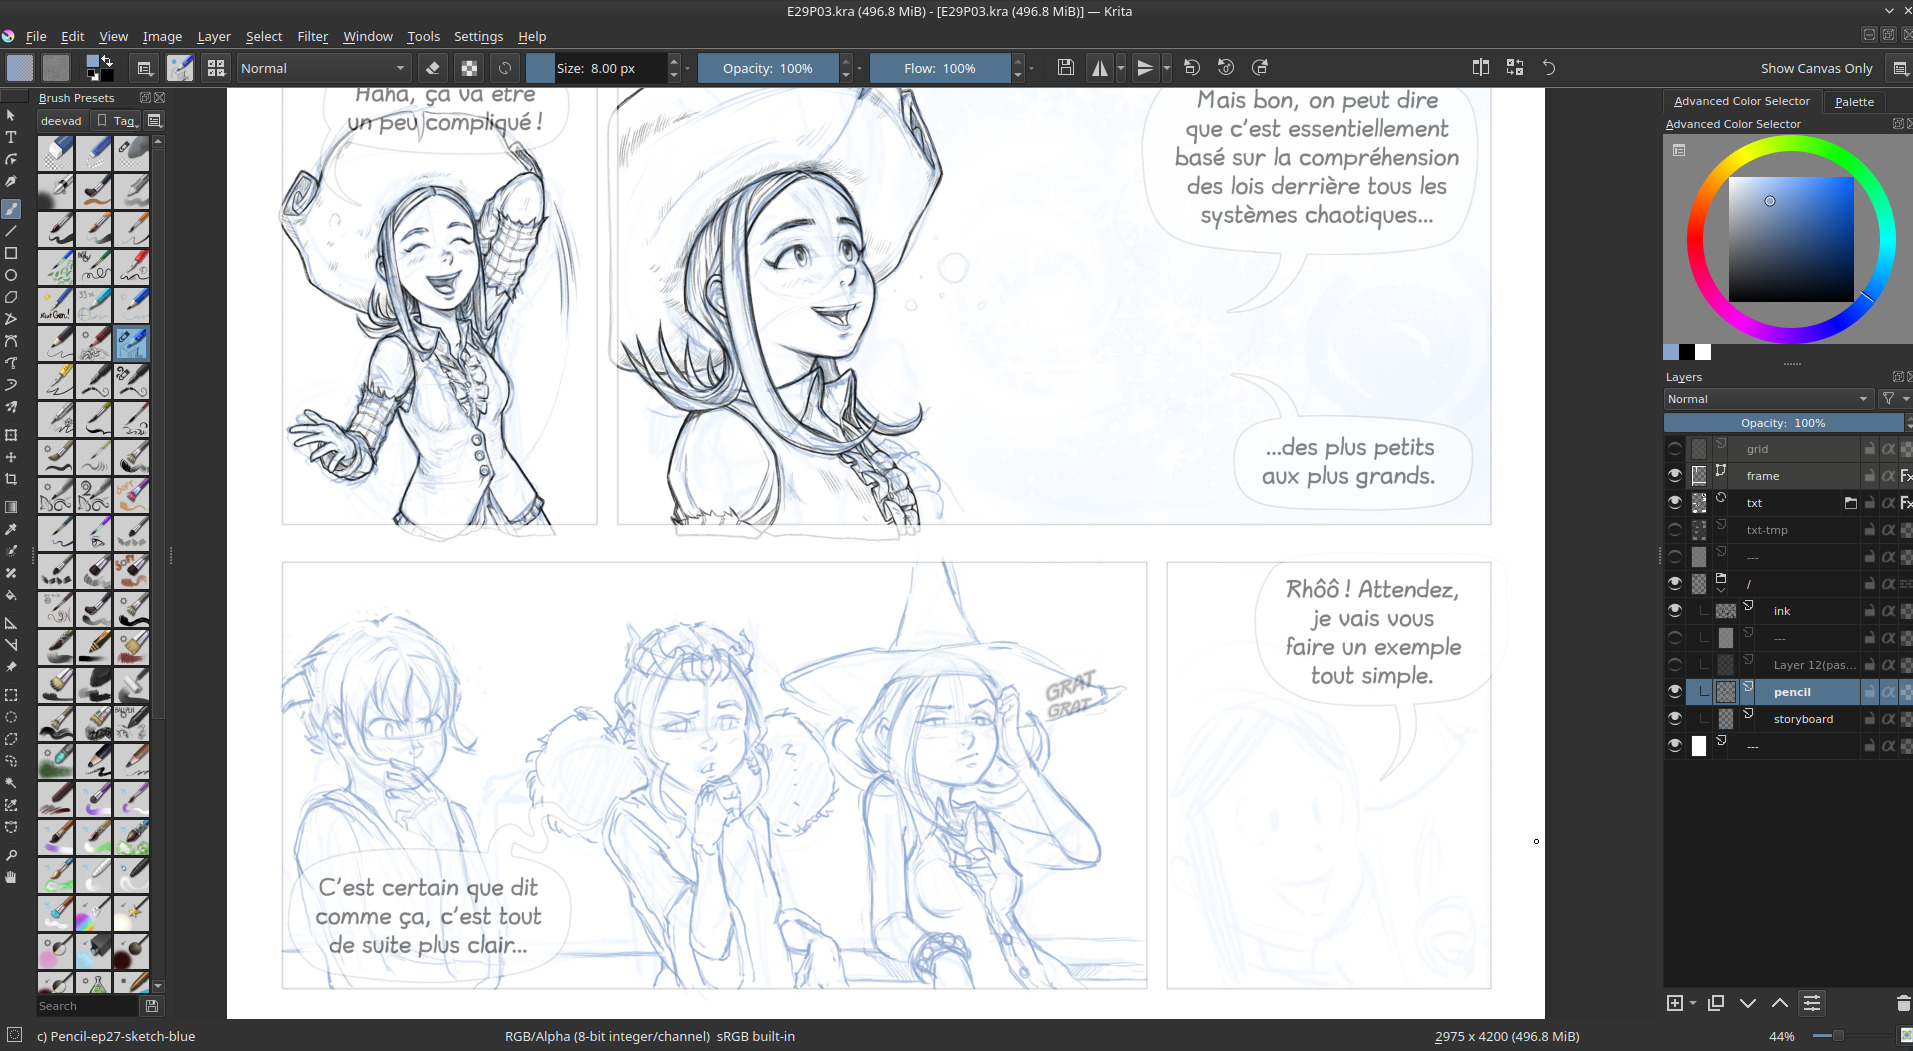This screenshot has height=1051, width=1913.
Task: Open the layer blending mode dropdown
Action: point(1767,399)
